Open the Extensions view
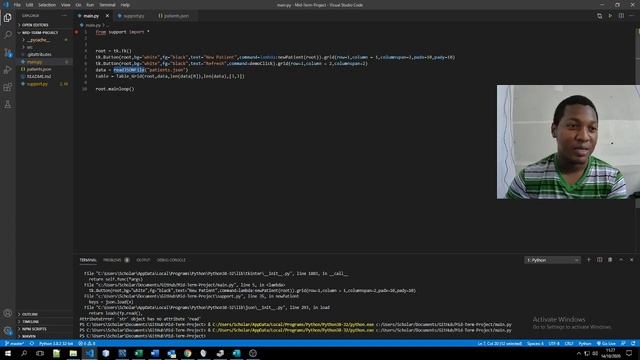This screenshot has height=360, width=640. 8,87
